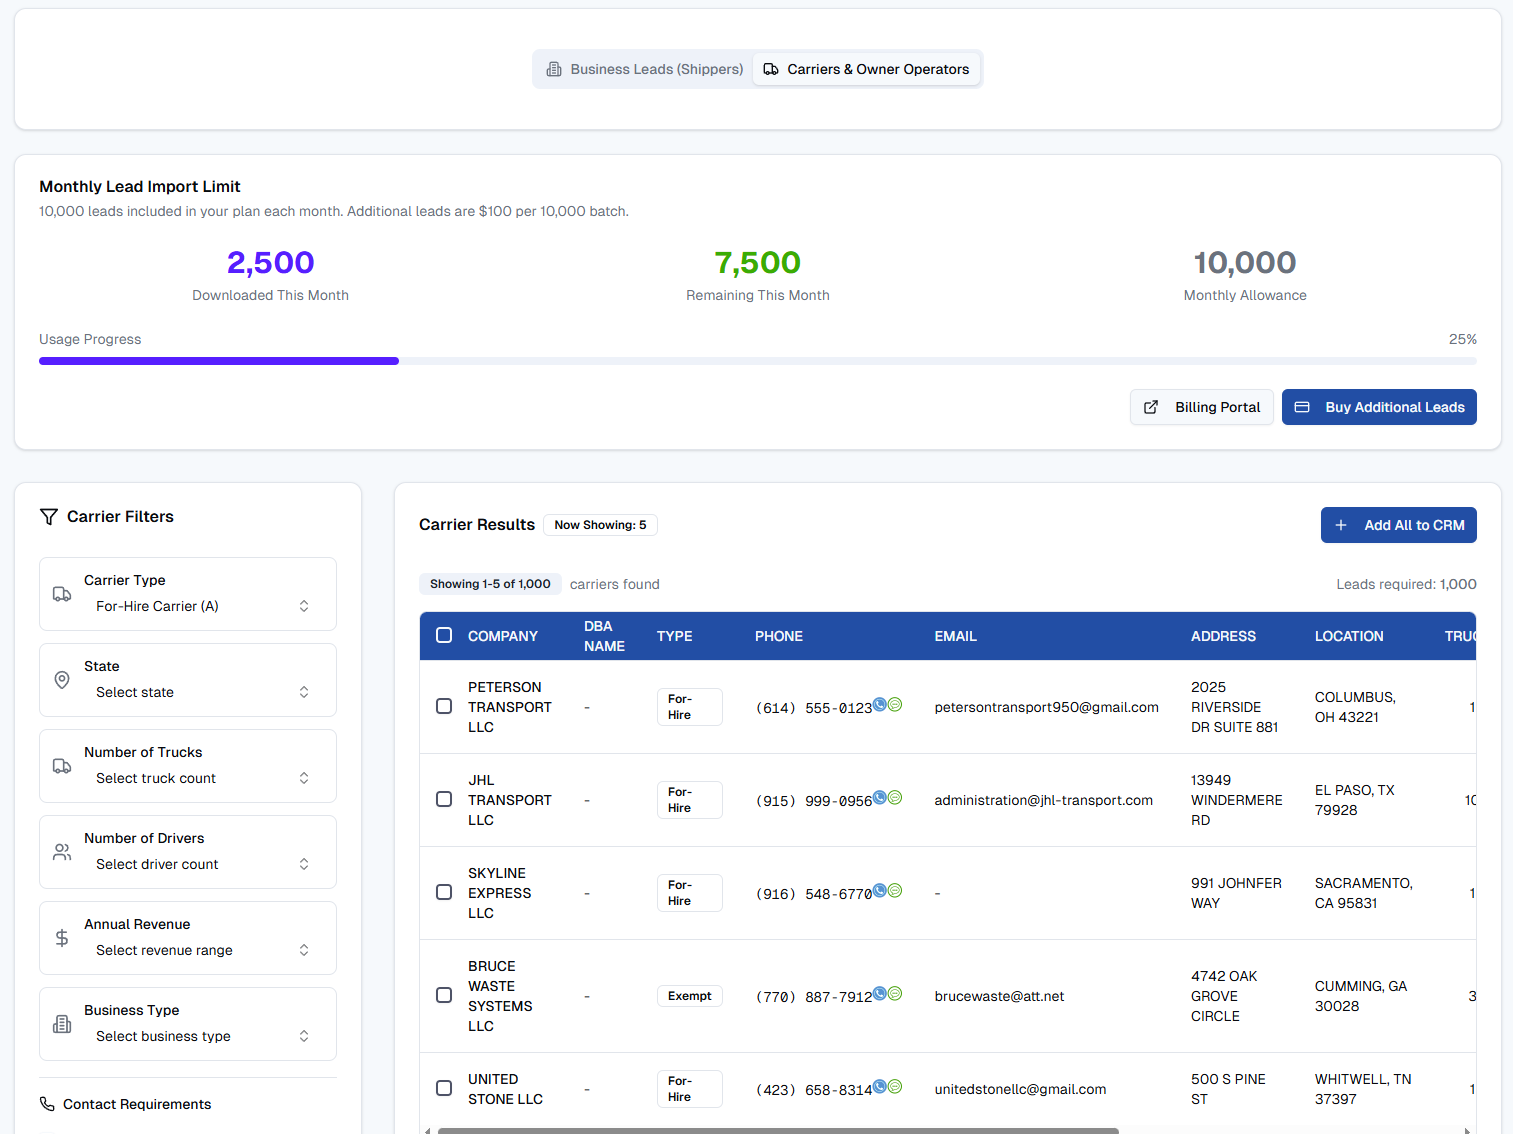Click the location pin icon in State filter
This screenshot has height=1134, width=1513.
click(x=62, y=680)
